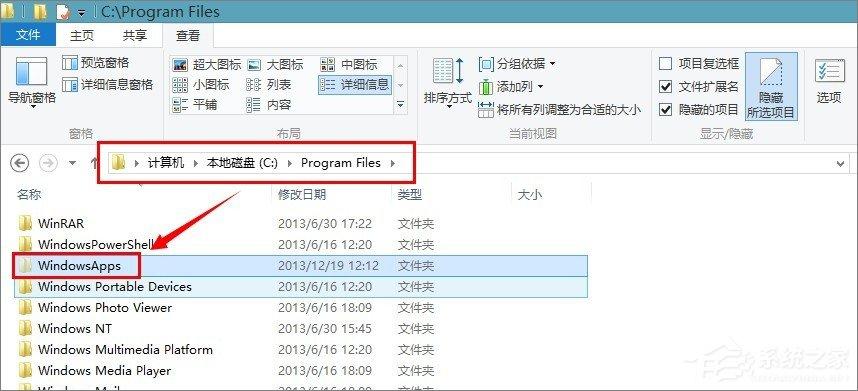Go forward with the forward arrow
858x391 pixels.
tap(48, 163)
